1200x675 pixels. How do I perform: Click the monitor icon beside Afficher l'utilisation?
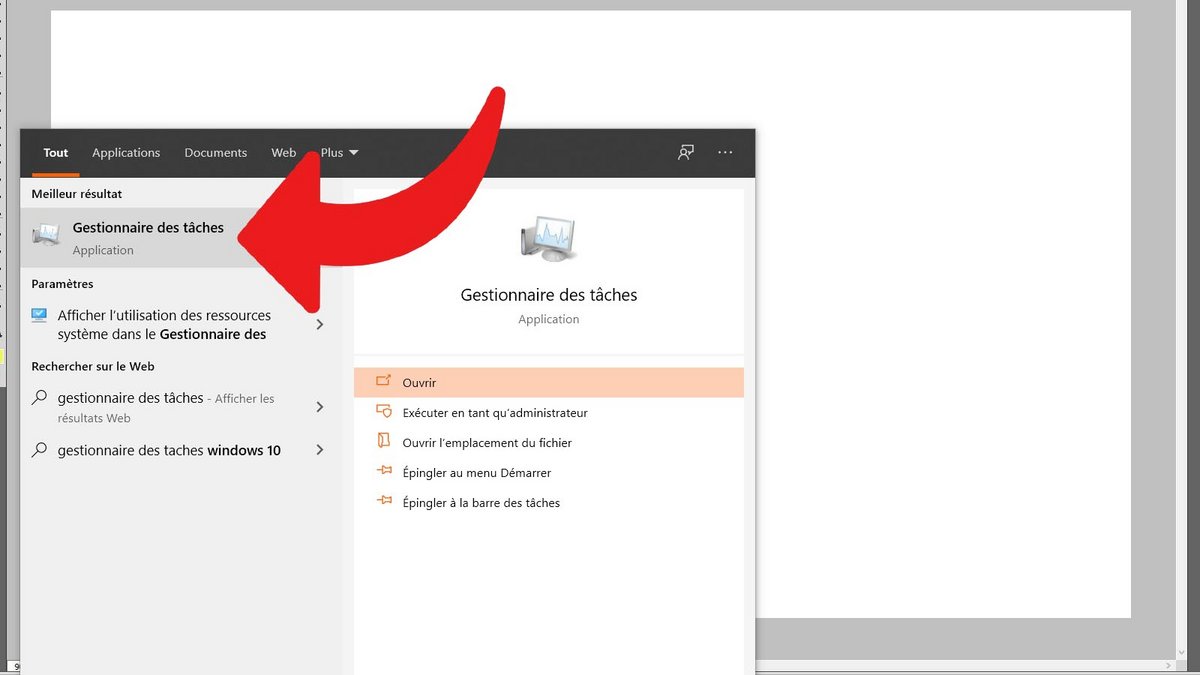pos(39,315)
